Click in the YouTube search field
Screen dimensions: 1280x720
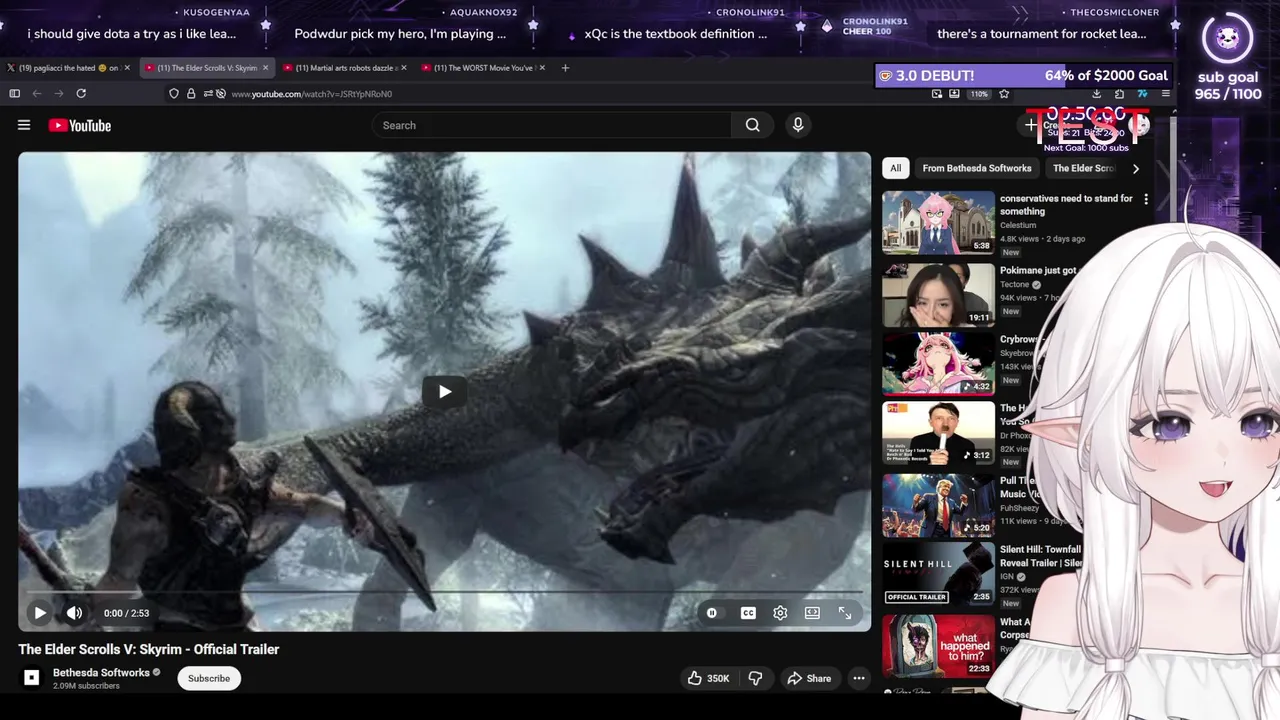[552, 125]
